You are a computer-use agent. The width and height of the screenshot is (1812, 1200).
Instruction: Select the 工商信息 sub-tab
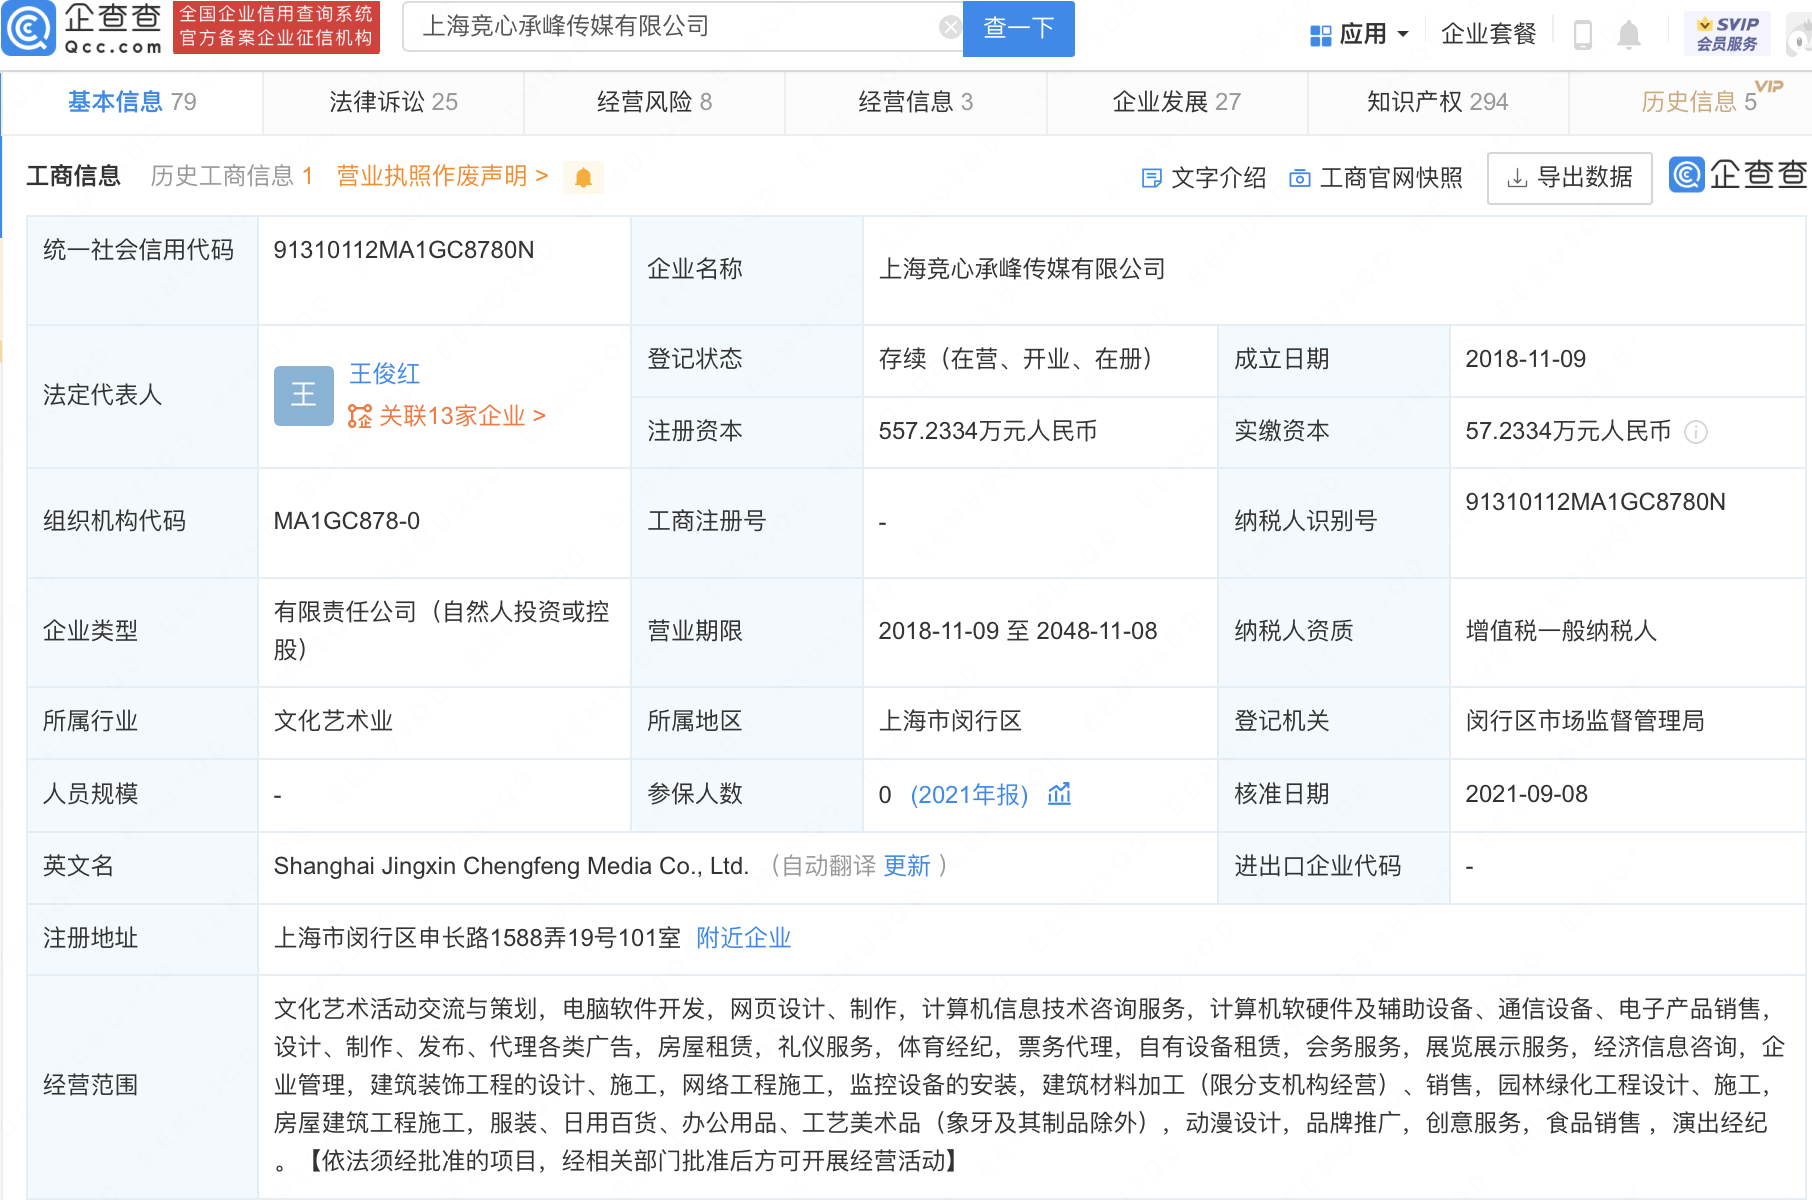[x=74, y=177]
